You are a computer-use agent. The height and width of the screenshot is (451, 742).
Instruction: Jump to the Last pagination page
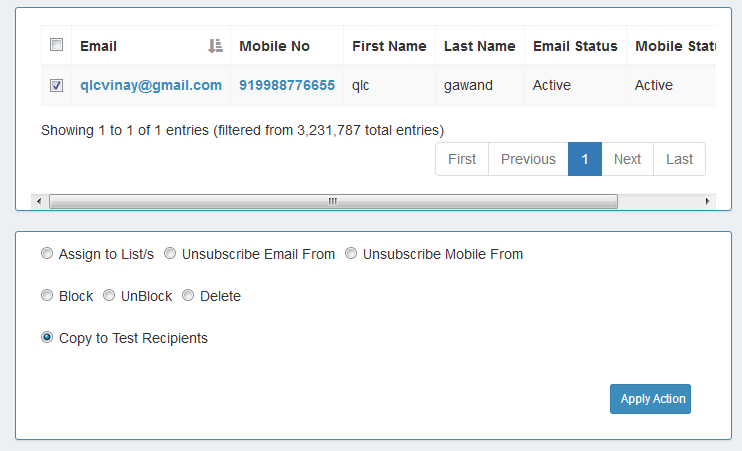pyautogui.click(x=679, y=159)
